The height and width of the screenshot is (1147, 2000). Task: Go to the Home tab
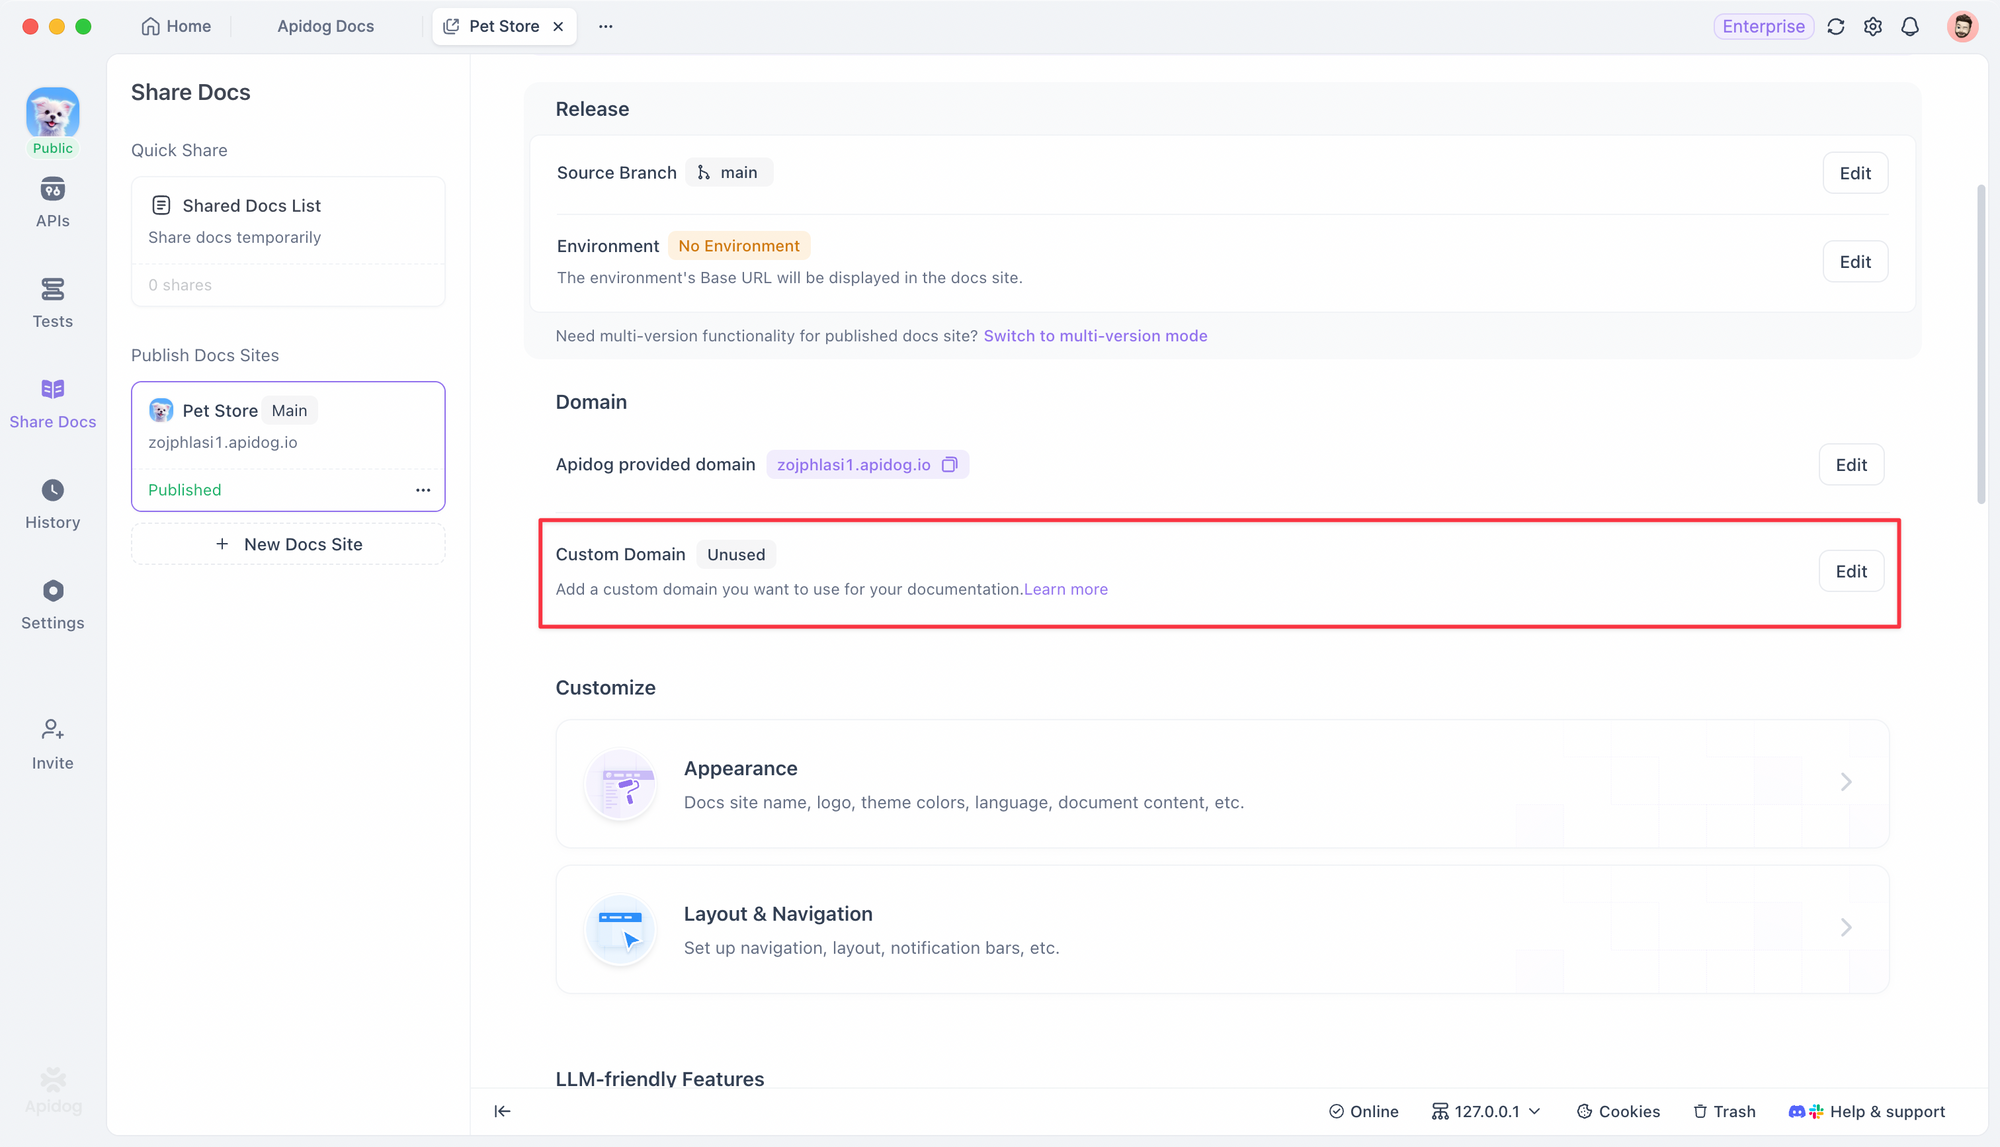(176, 27)
